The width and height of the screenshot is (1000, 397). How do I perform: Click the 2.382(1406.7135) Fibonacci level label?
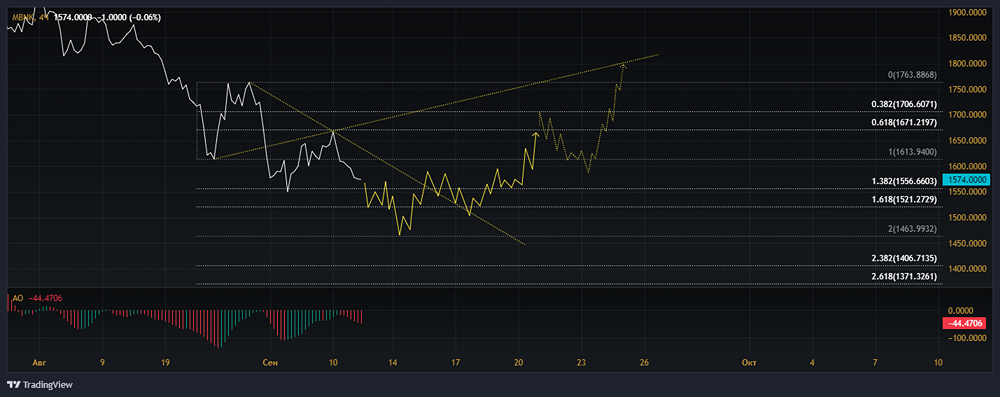pos(904,258)
